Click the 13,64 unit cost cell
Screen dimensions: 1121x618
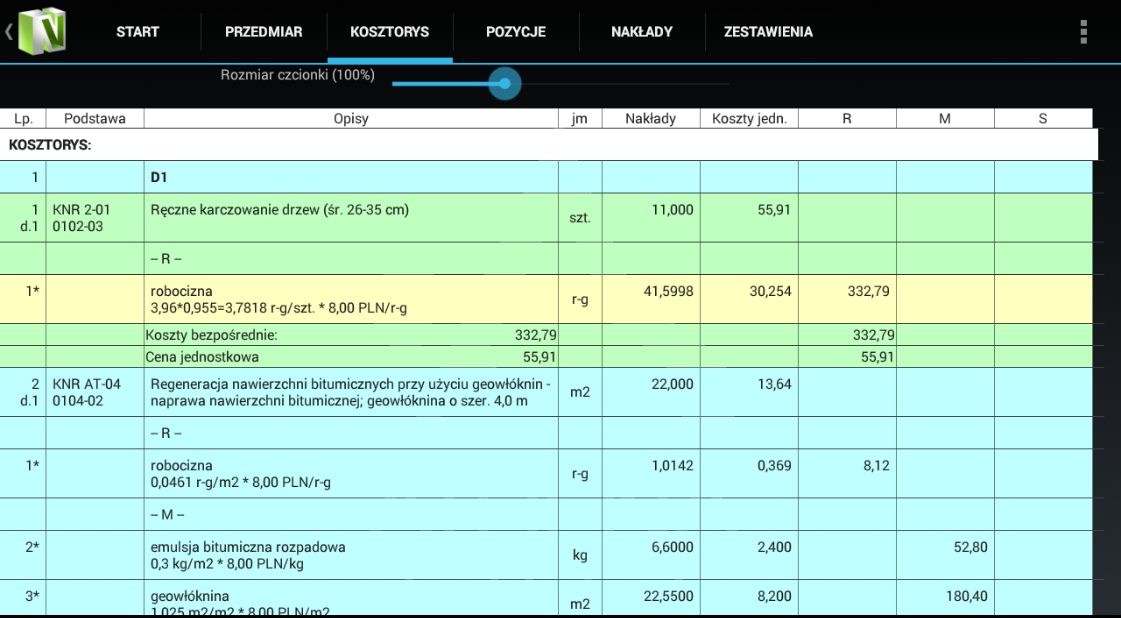(749, 392)
